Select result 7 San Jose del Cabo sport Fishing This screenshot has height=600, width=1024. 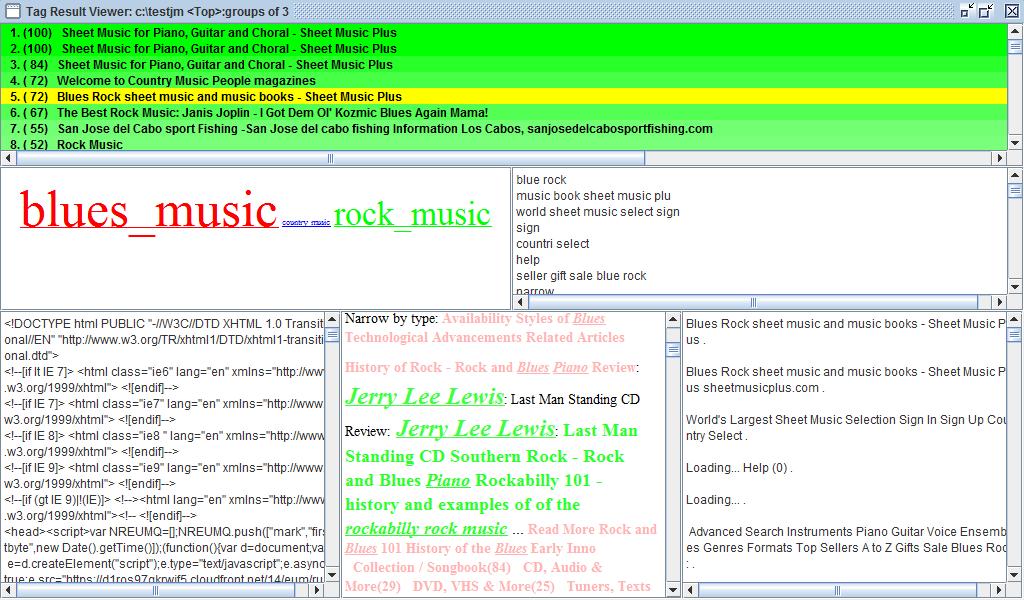(x=504, y=129)
